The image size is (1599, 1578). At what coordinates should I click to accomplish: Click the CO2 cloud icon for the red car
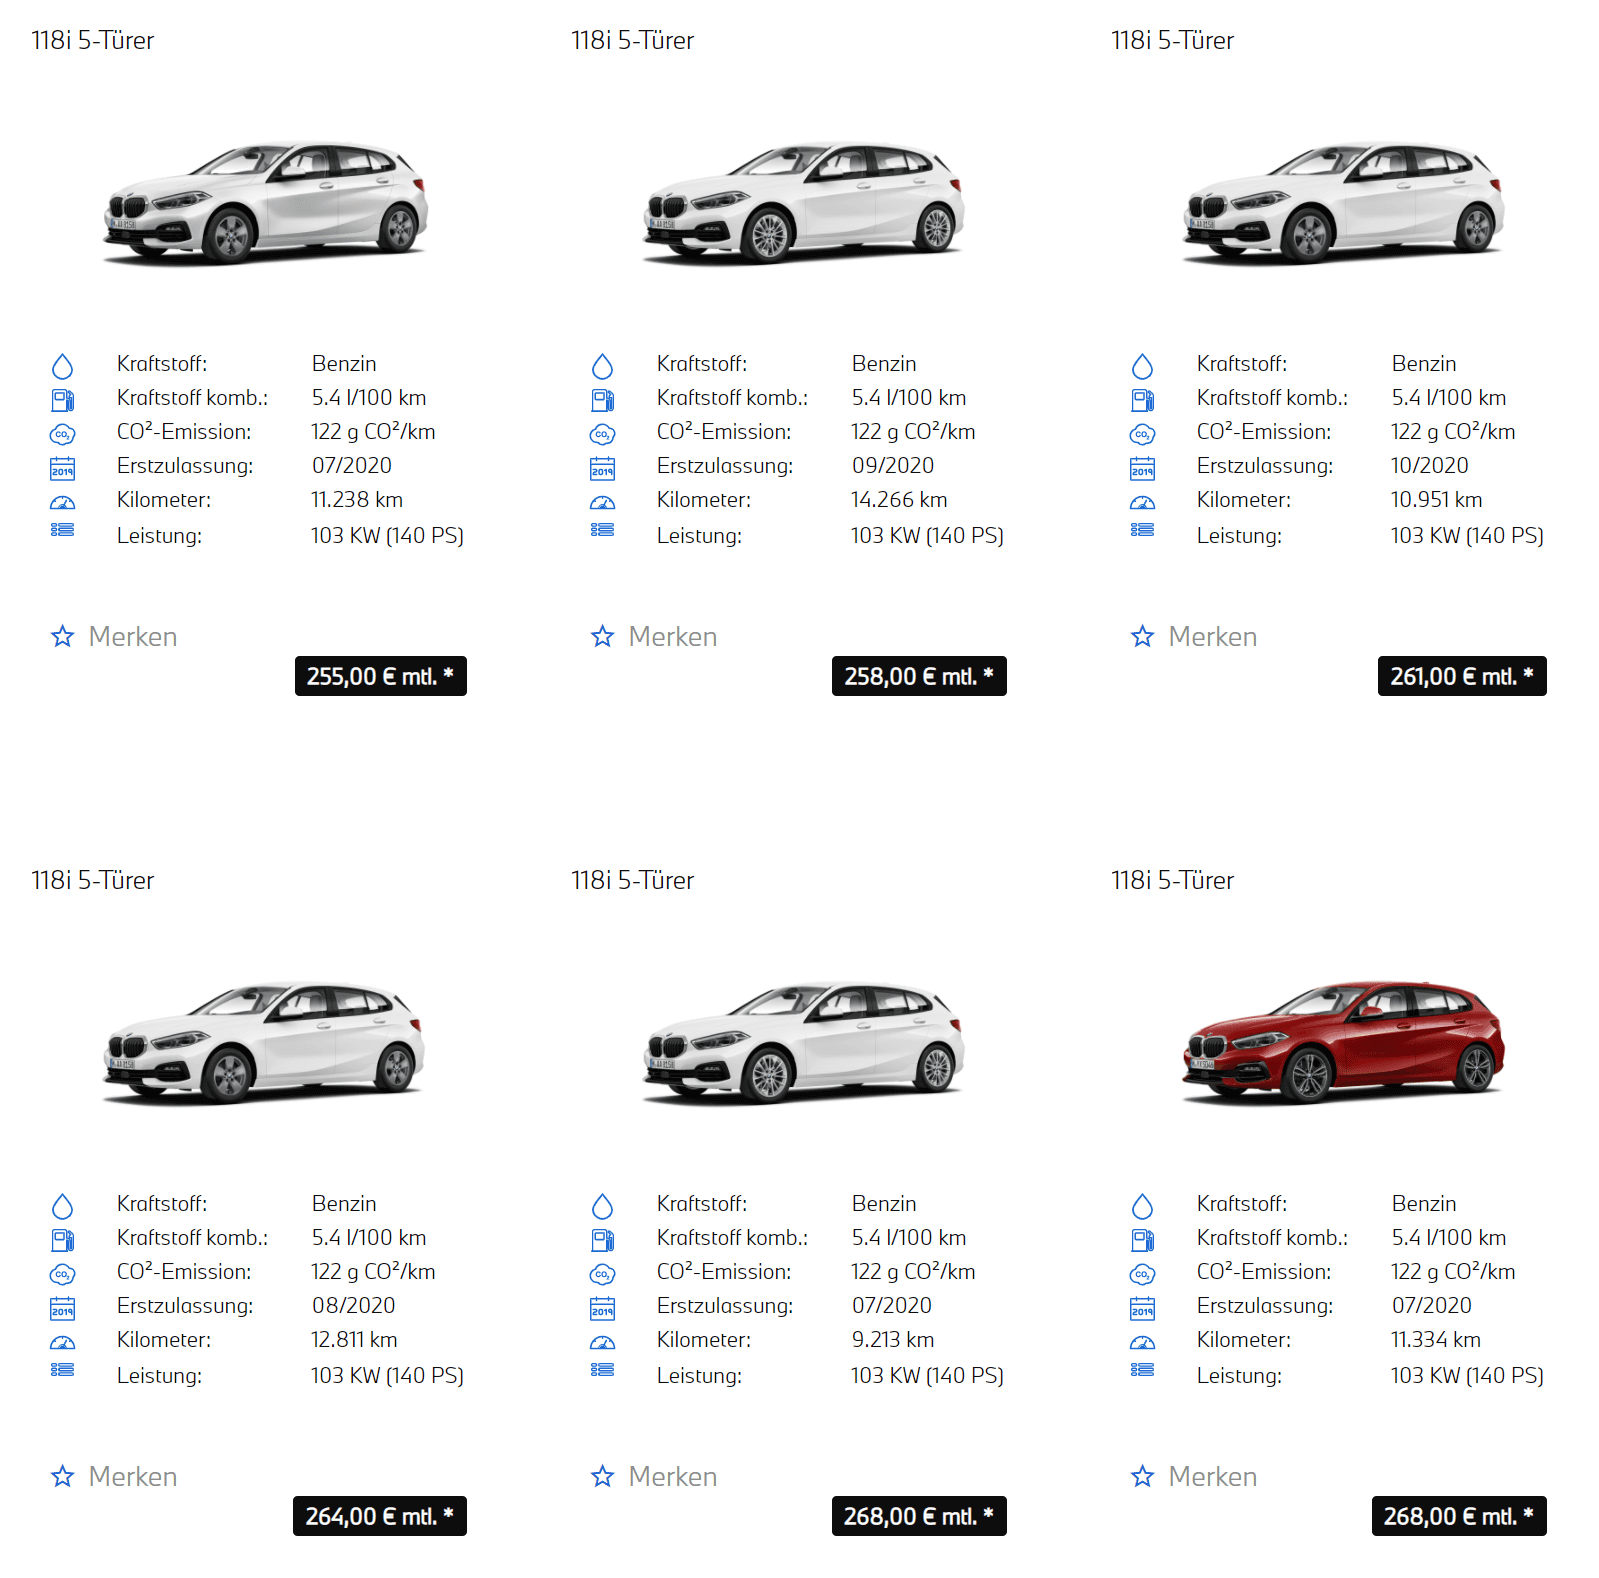click(x=1142, y=1274)
